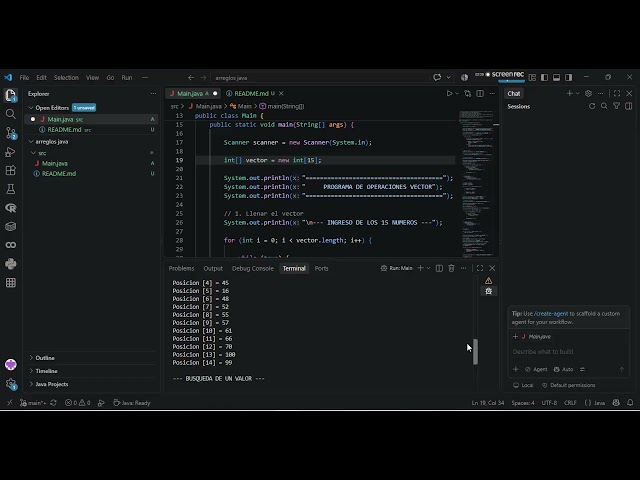Close the README.md editor tab
The height and width of the screenshot is (480, 640).
point(281,93)
